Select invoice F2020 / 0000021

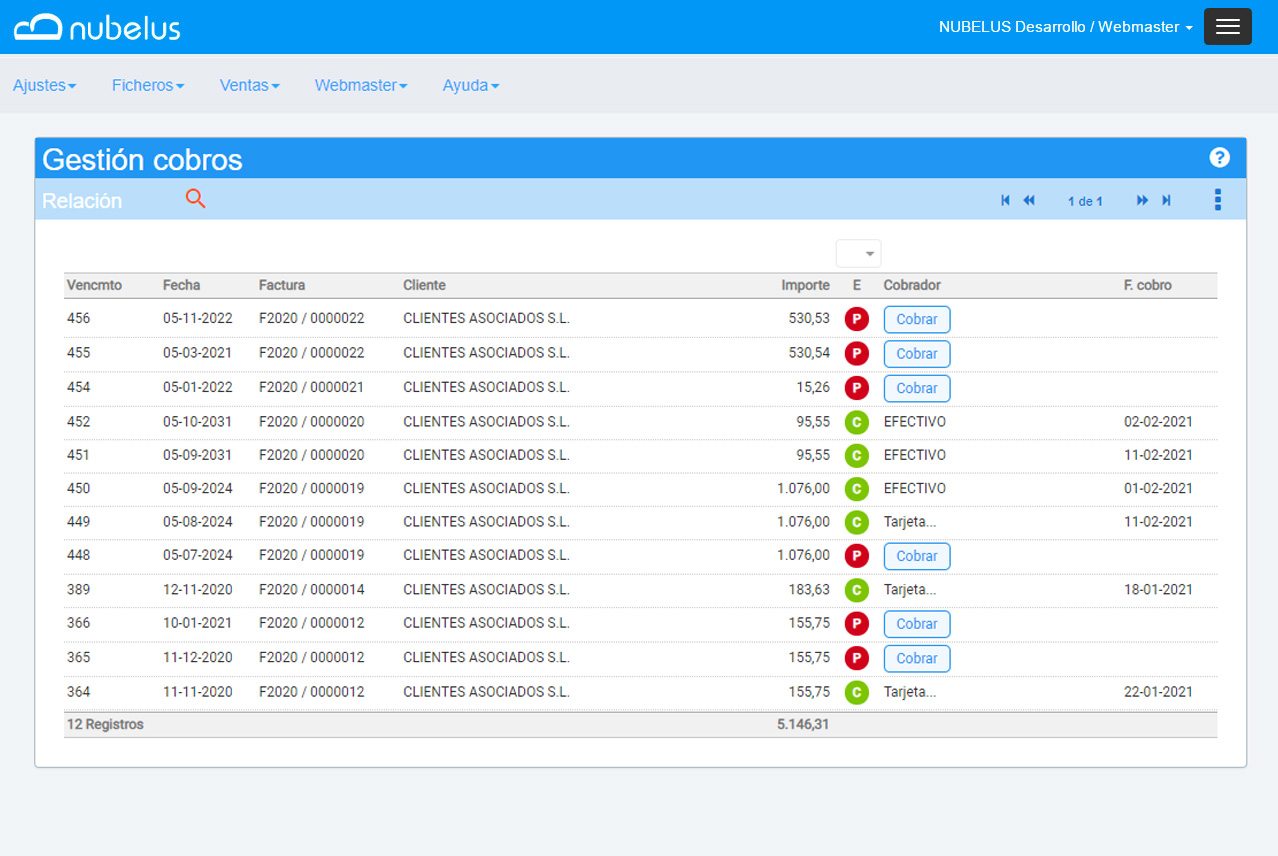pyautogui.click(x=312, y=388)
